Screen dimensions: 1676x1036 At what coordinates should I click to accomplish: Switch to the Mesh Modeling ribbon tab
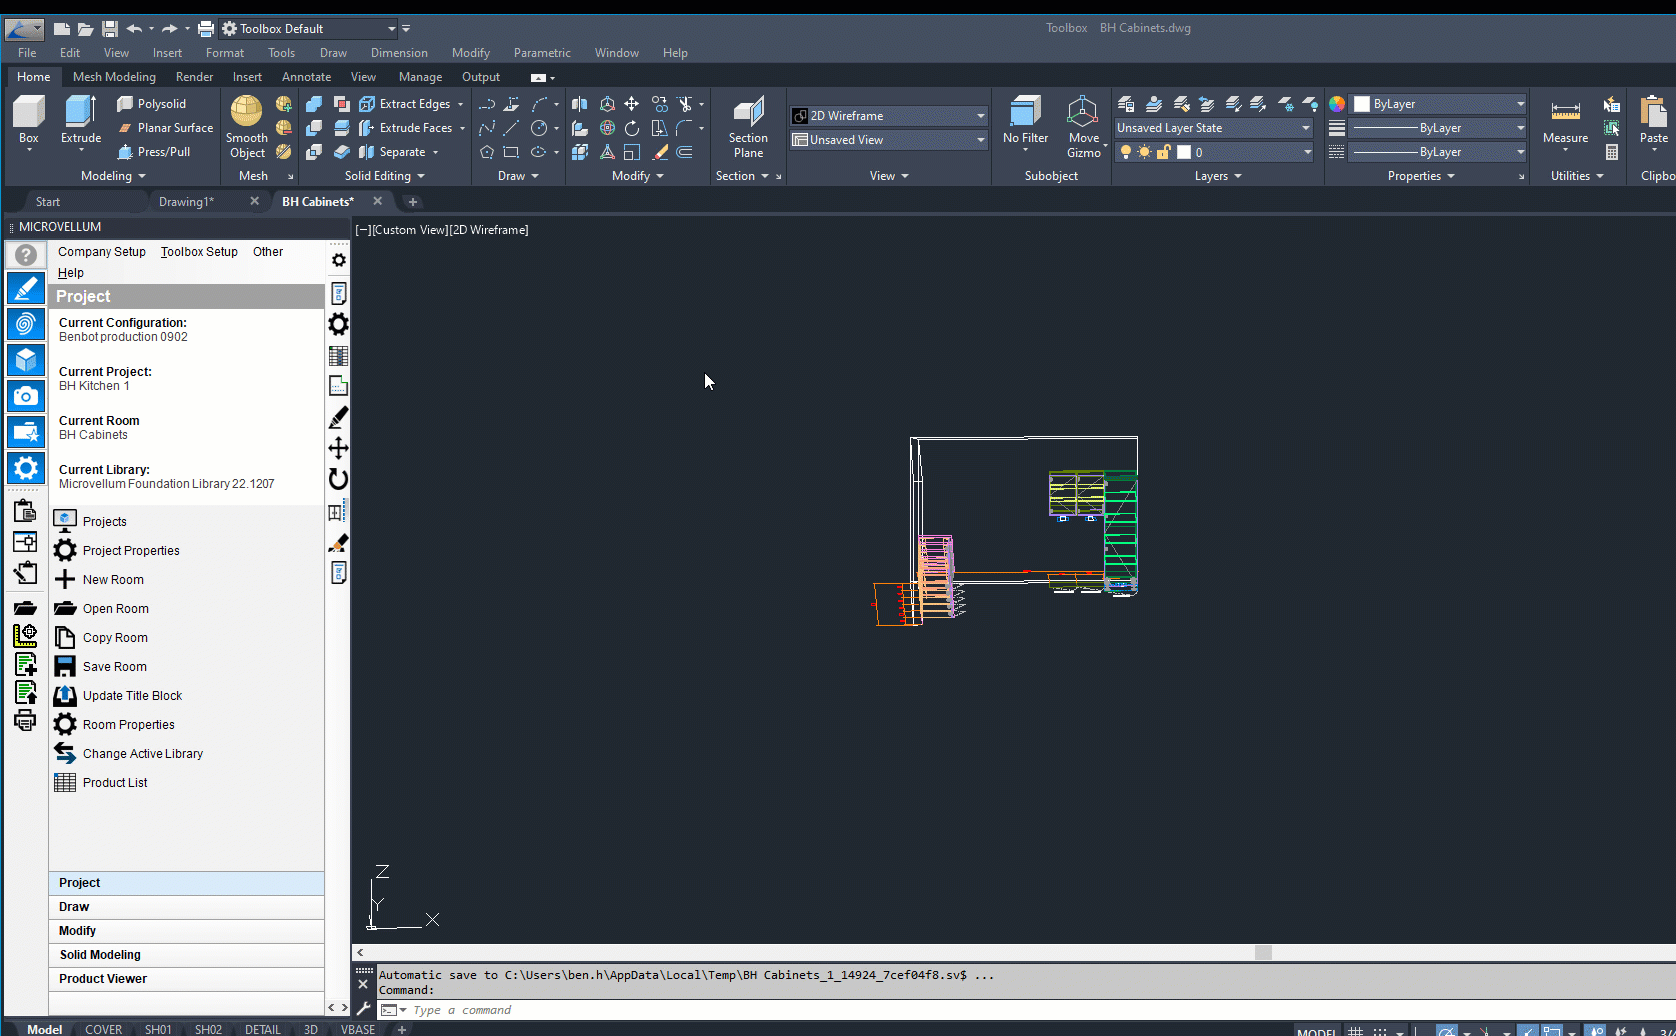114,77
